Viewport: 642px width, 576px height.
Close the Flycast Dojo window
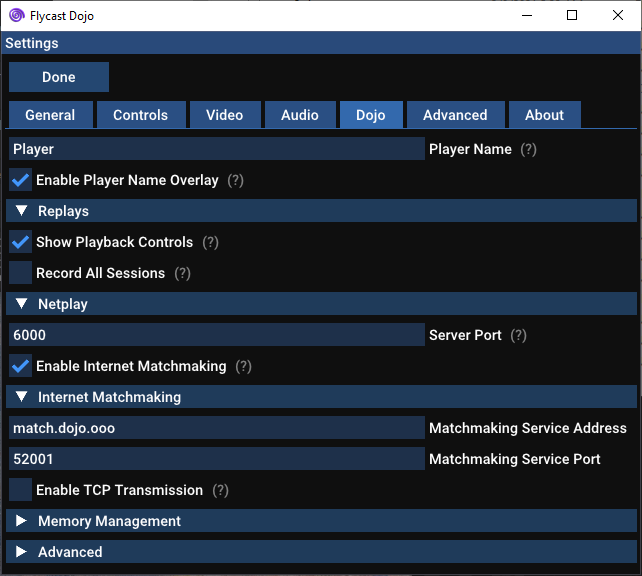click(x=618, y=16)
